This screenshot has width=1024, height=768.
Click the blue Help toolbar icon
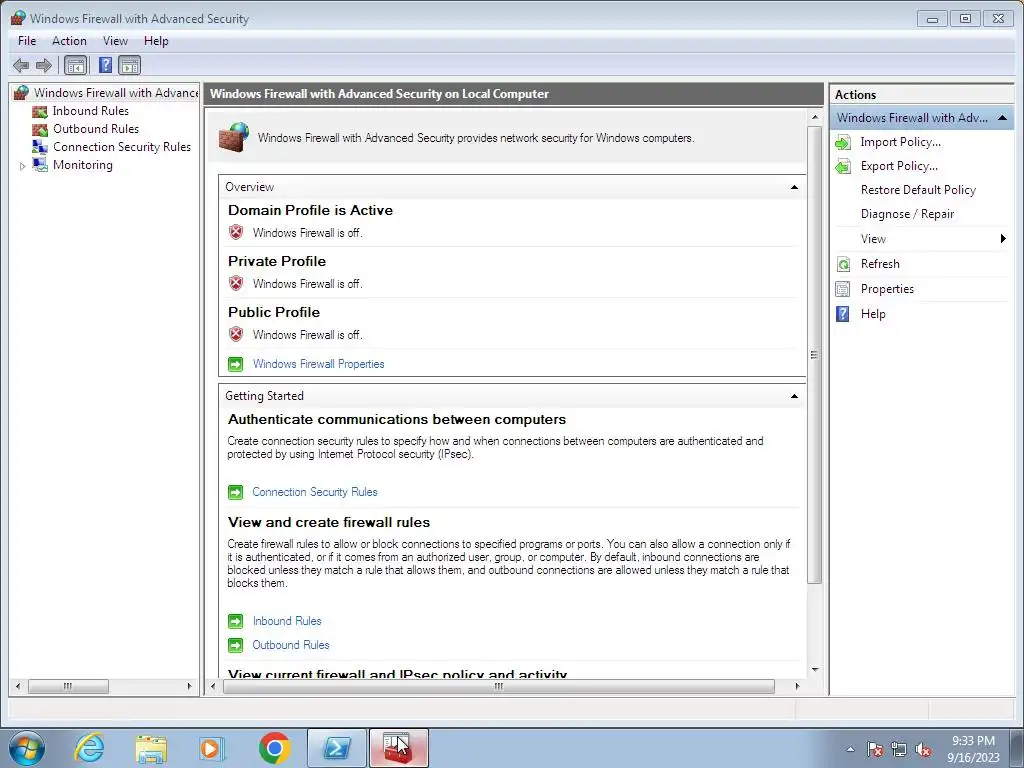(105, 65)
